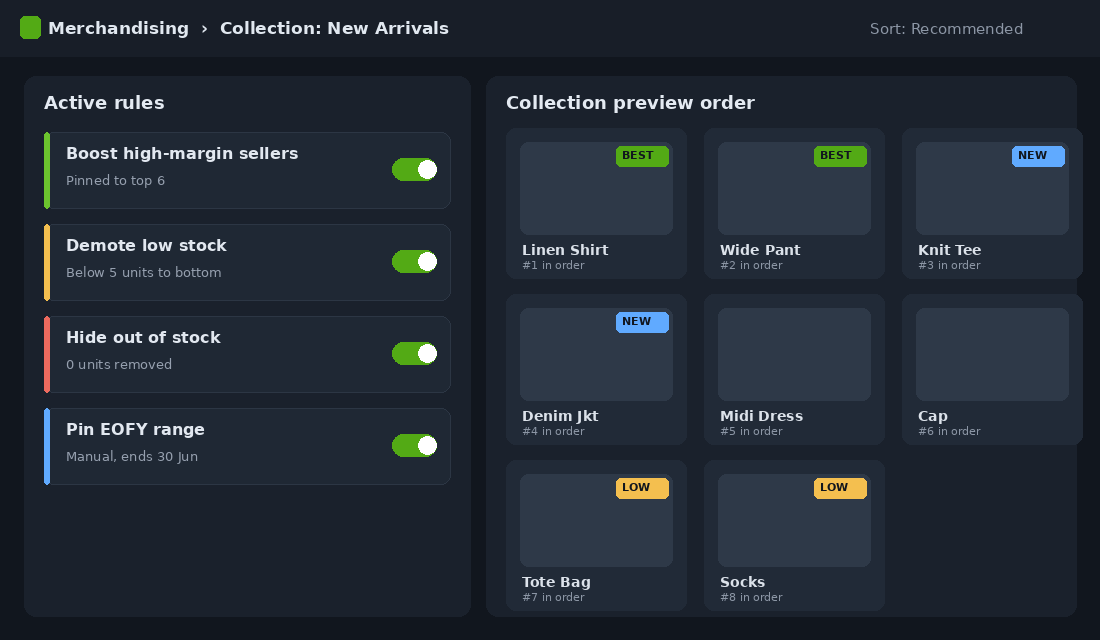Select the Demote low stock rule title
The width and height of the screenshot is (1100, 640).
[x=146, y=246]
